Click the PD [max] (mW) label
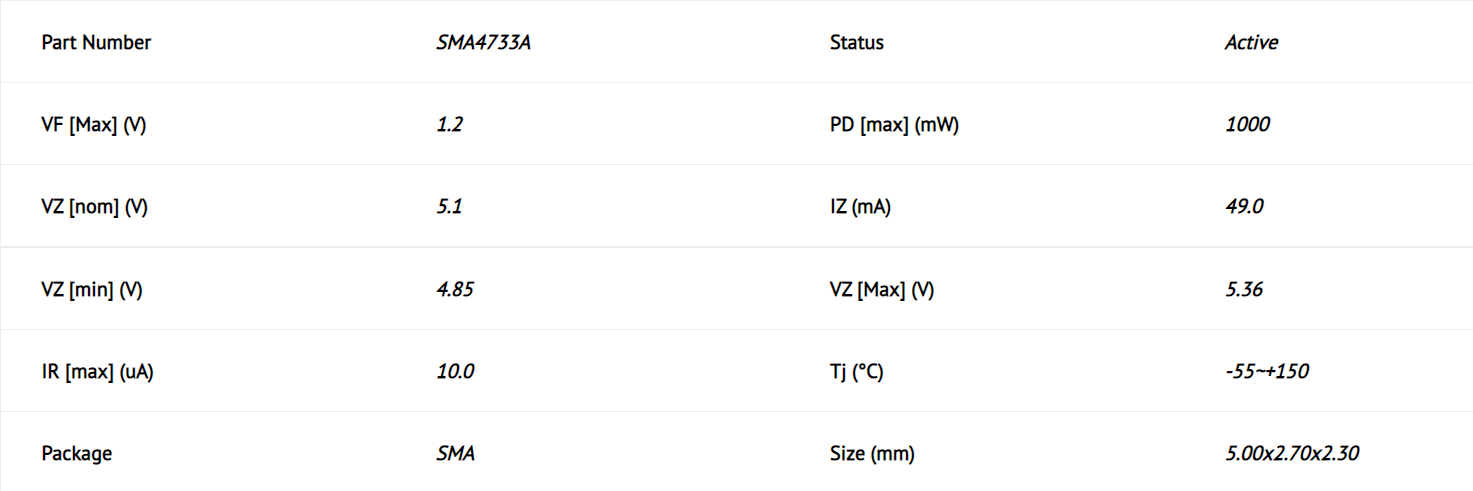 pos(894,125)
